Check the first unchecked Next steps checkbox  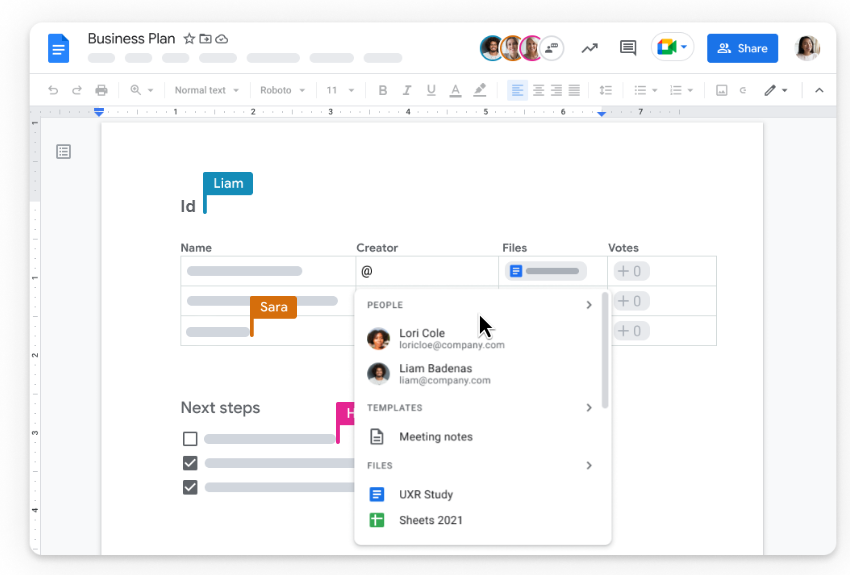coord(190,438)
